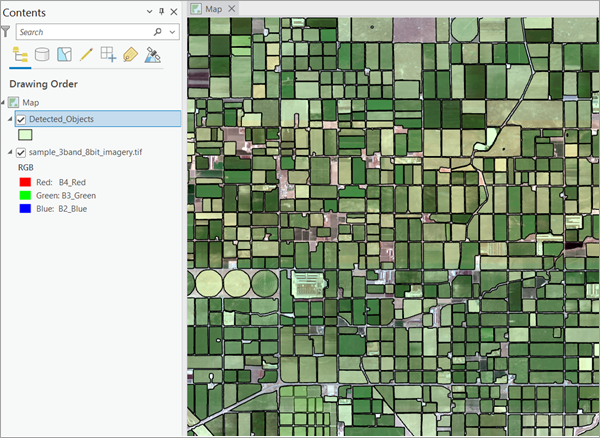The width and height of the screenshot is (600, 438).
Task: Toggle auto-hide pin on Contents pane
Action: (162, 10)
